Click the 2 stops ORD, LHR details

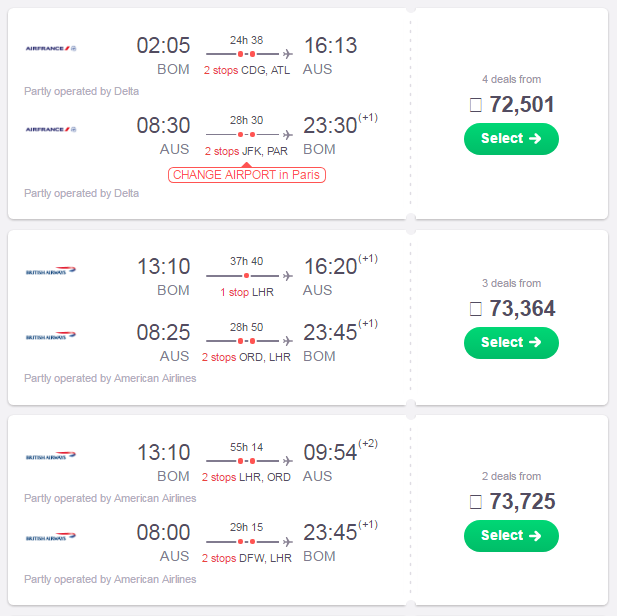[247, 357]
